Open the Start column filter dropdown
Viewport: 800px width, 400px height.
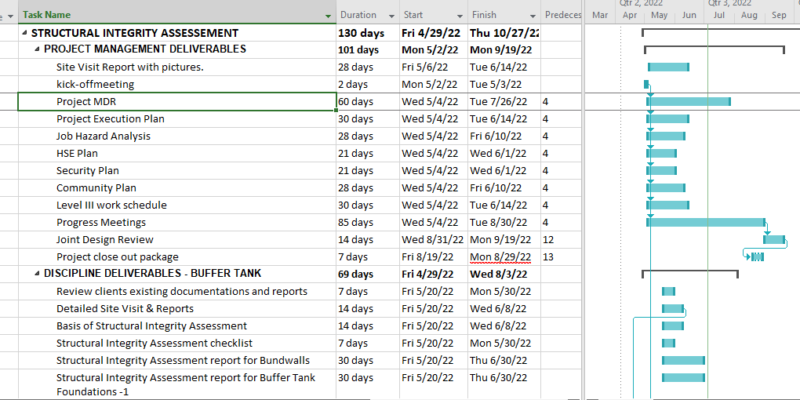tap(457, 16)
